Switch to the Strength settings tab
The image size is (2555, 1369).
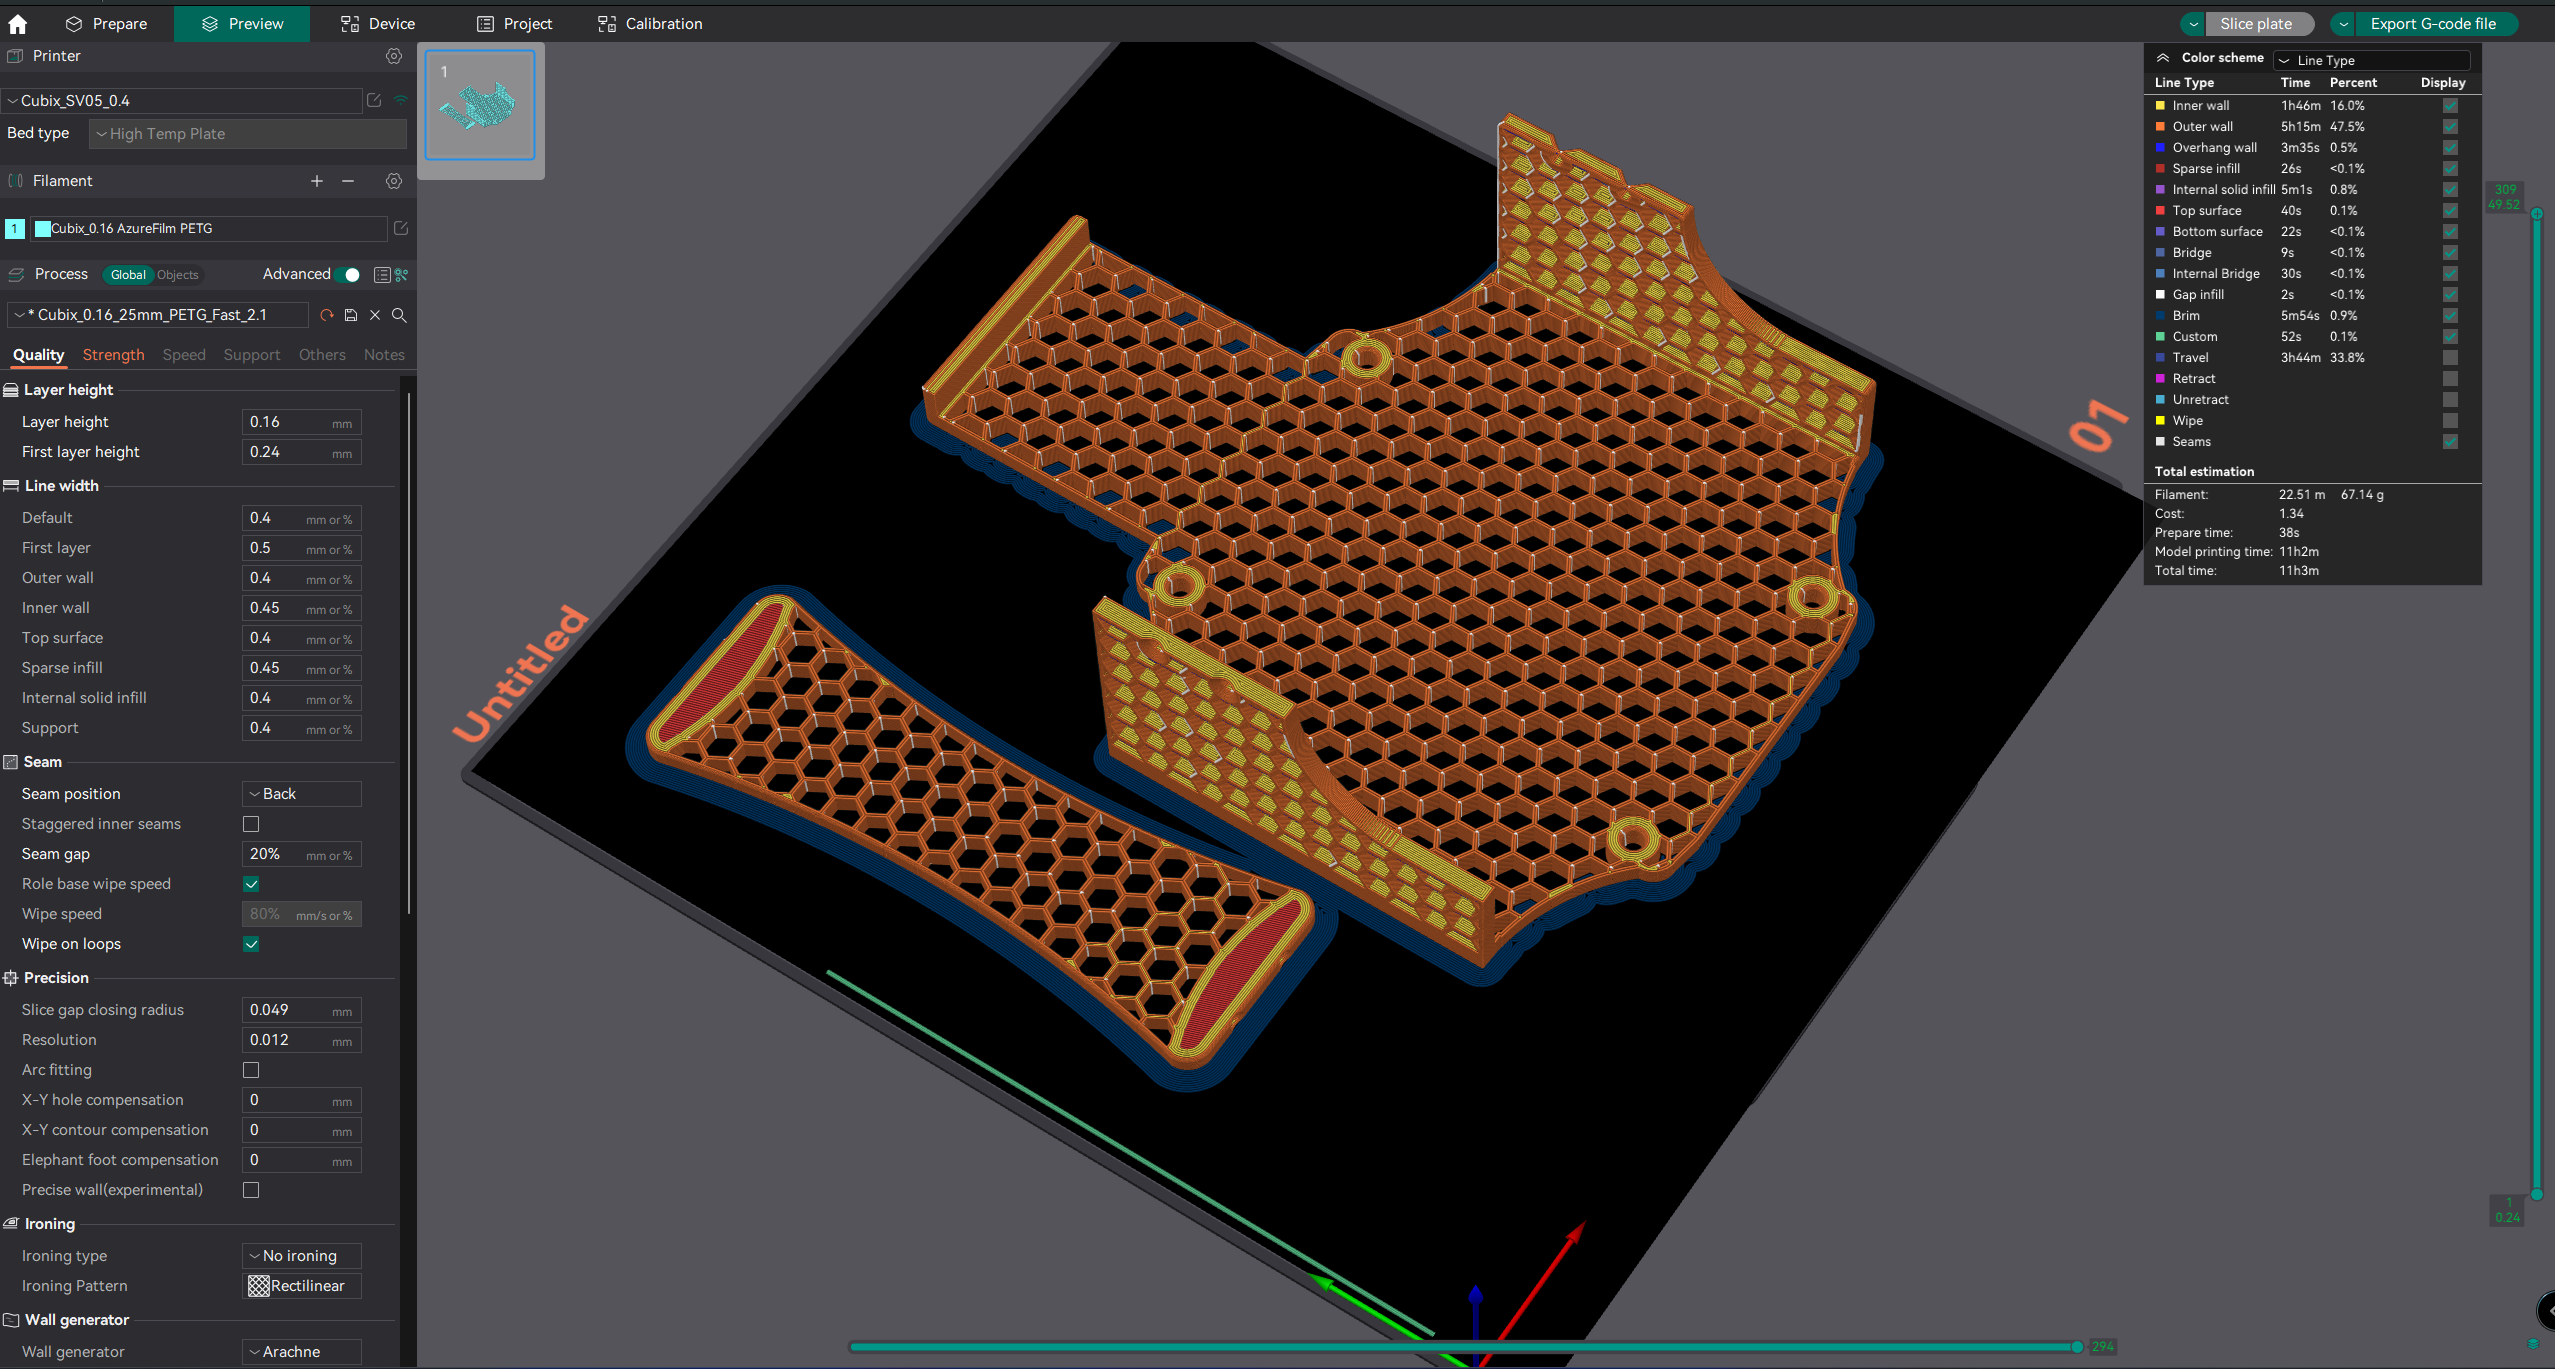113,355
